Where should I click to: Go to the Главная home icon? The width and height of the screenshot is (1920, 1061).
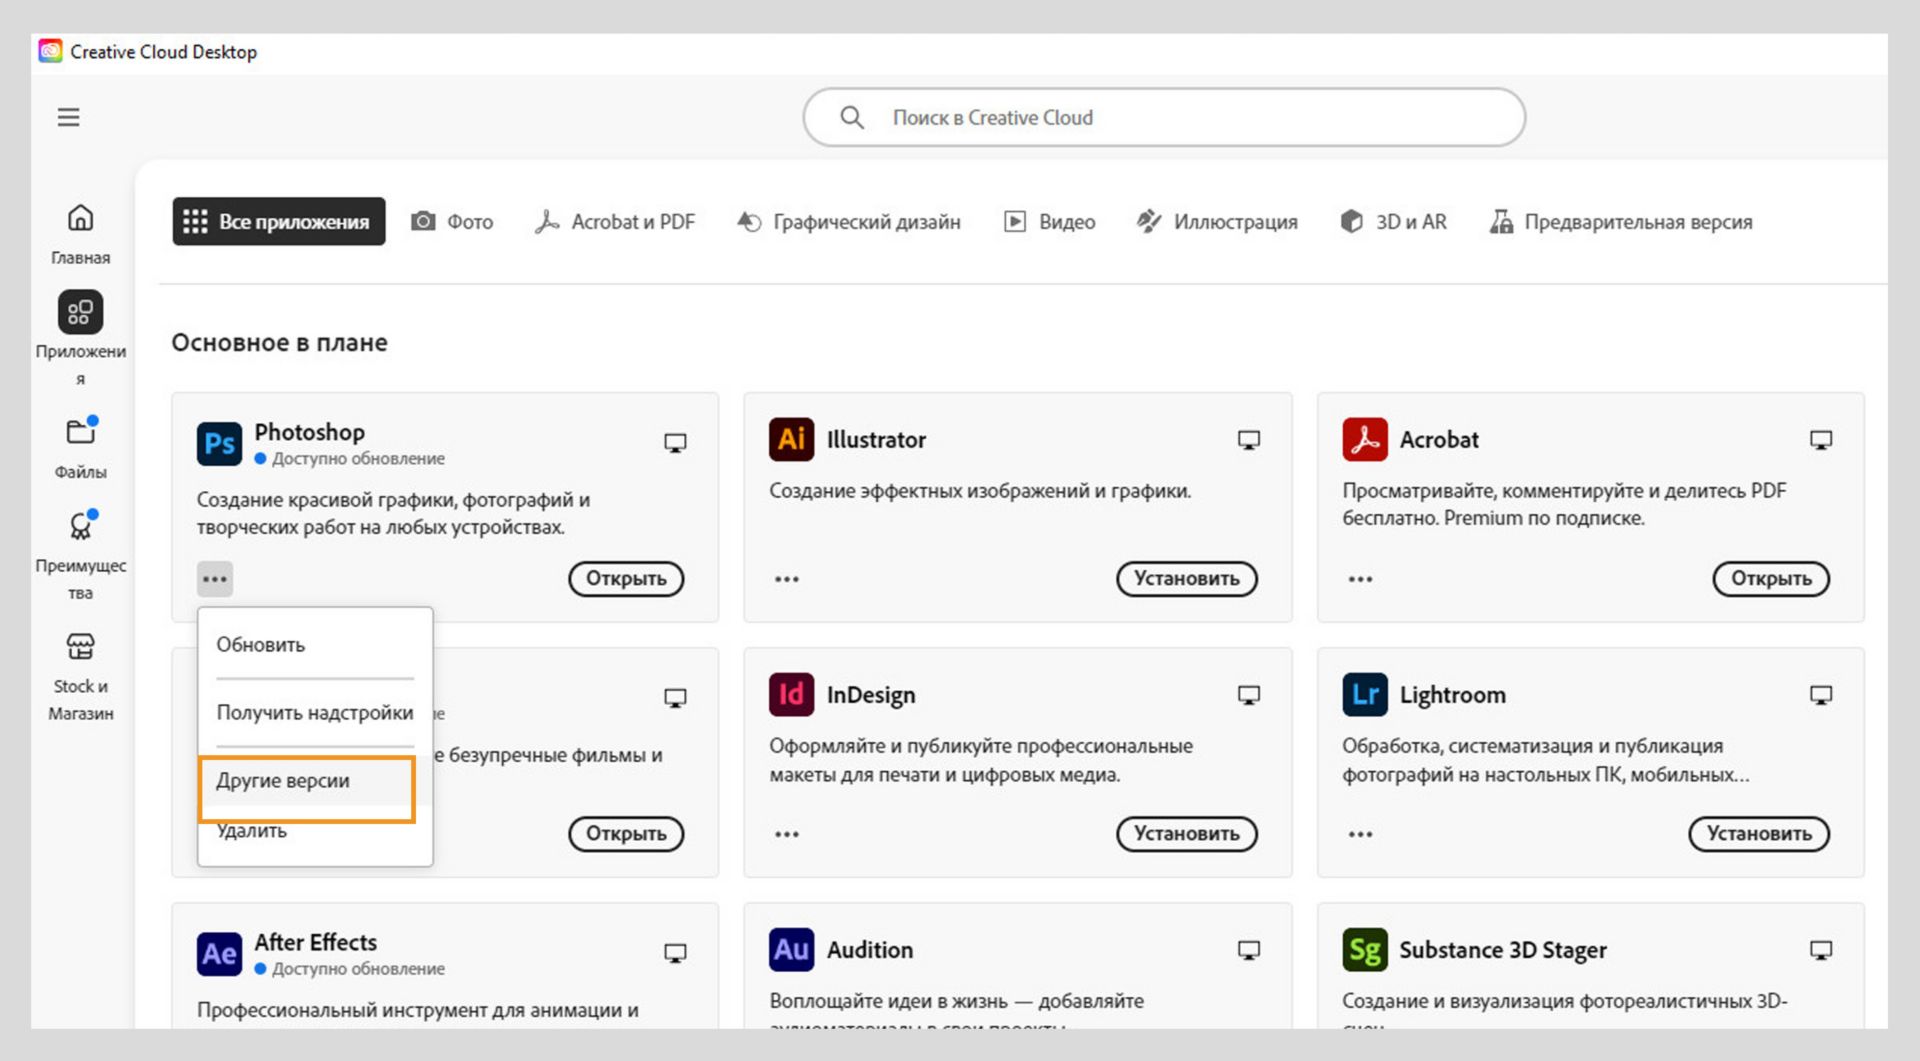80,218
